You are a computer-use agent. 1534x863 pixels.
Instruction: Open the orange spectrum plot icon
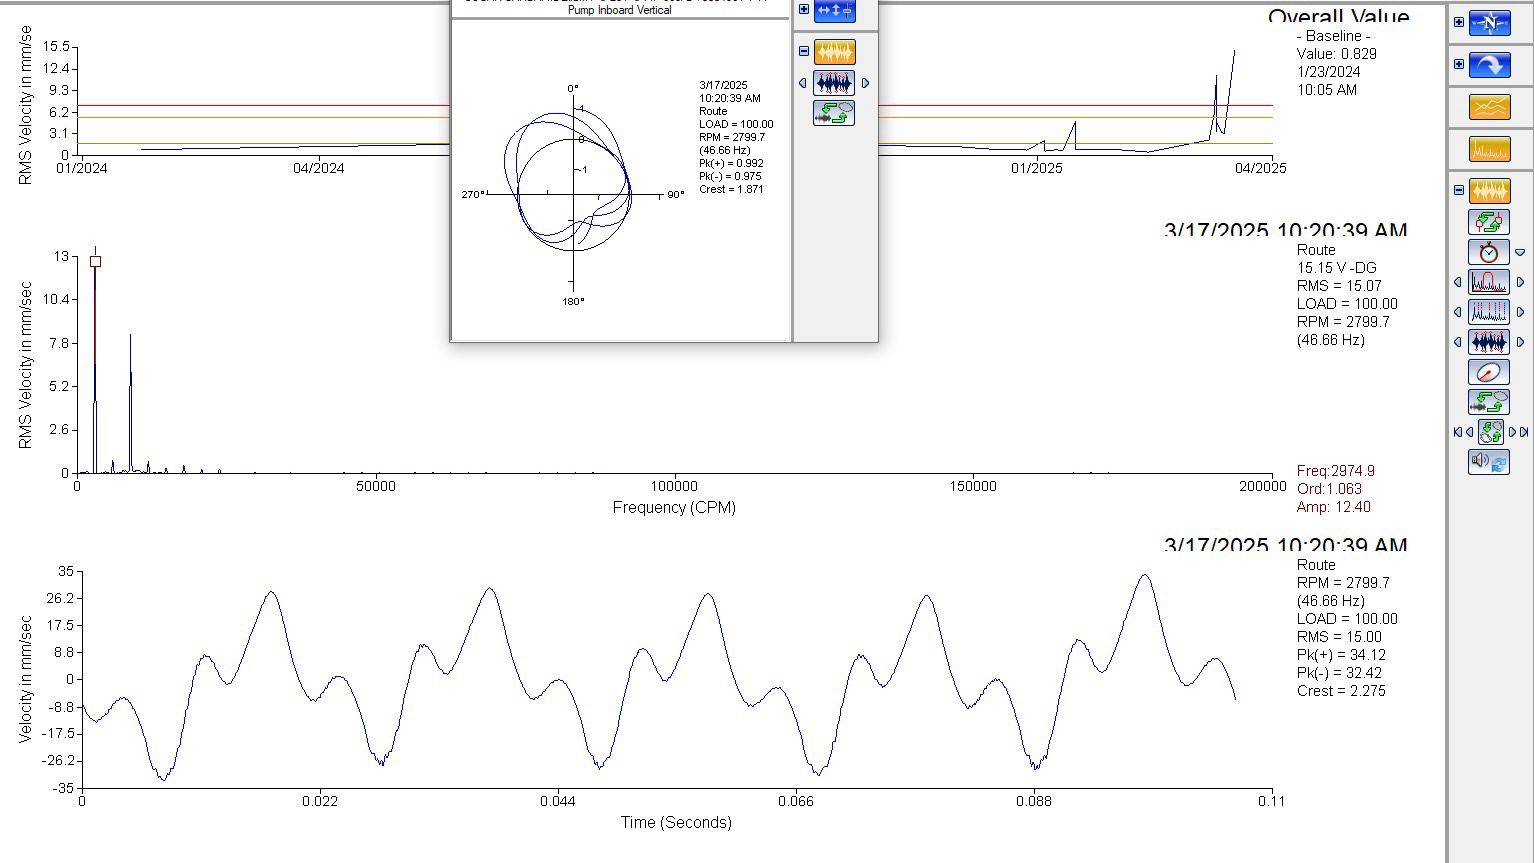coord(1489,149)
